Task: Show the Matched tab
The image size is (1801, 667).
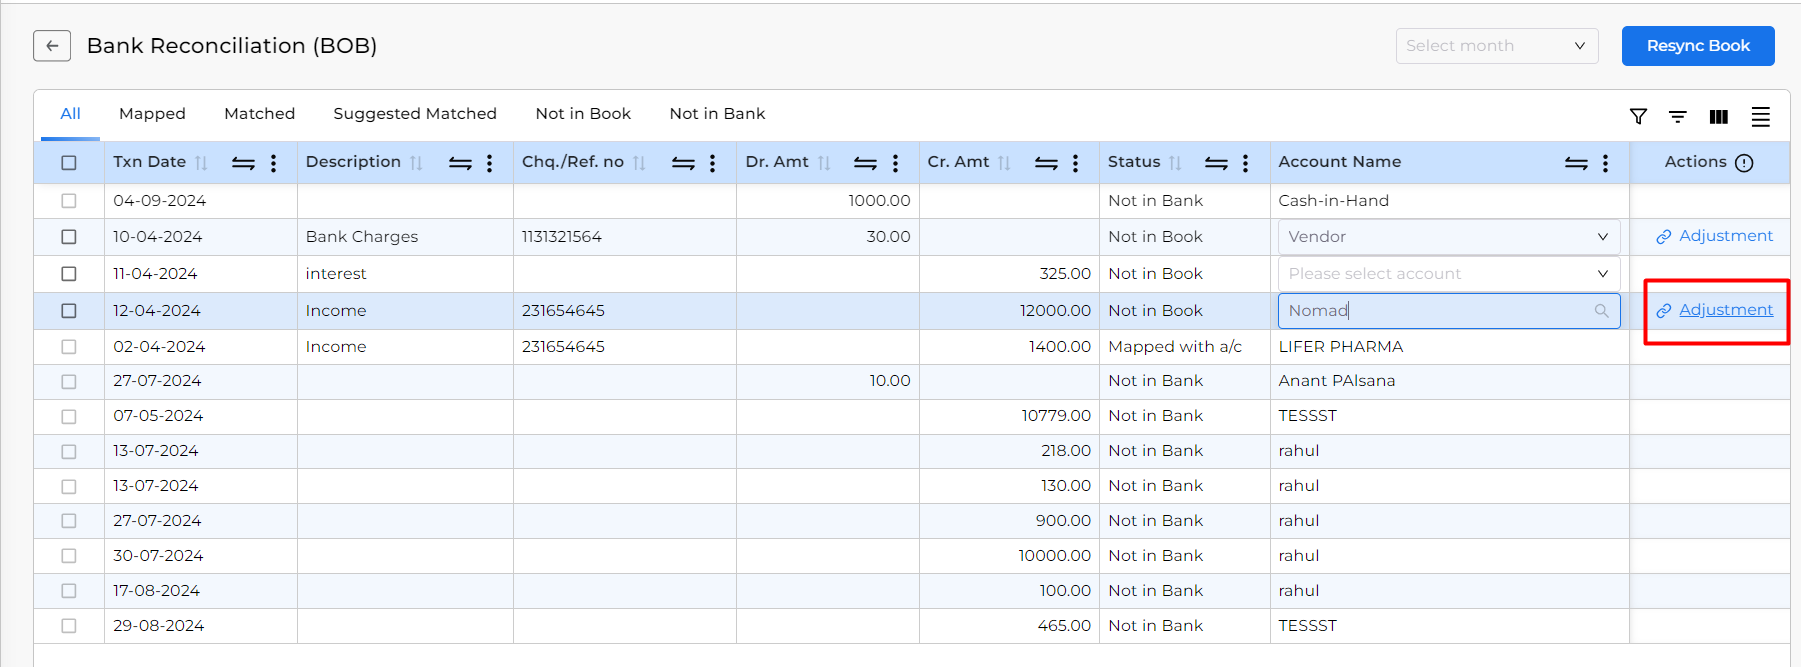Action: [260, 114]
